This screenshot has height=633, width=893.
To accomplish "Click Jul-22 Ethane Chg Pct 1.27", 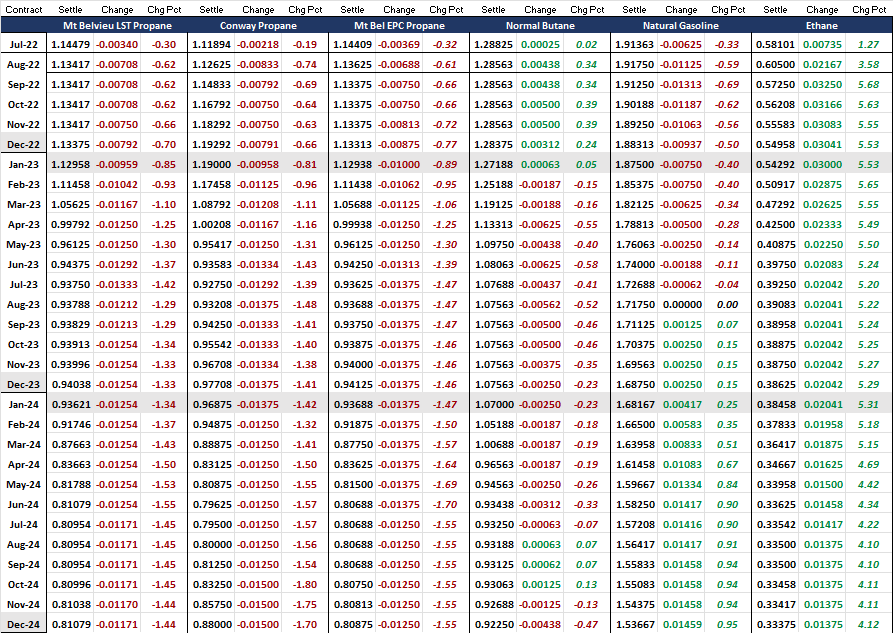I will coord(869,44).
